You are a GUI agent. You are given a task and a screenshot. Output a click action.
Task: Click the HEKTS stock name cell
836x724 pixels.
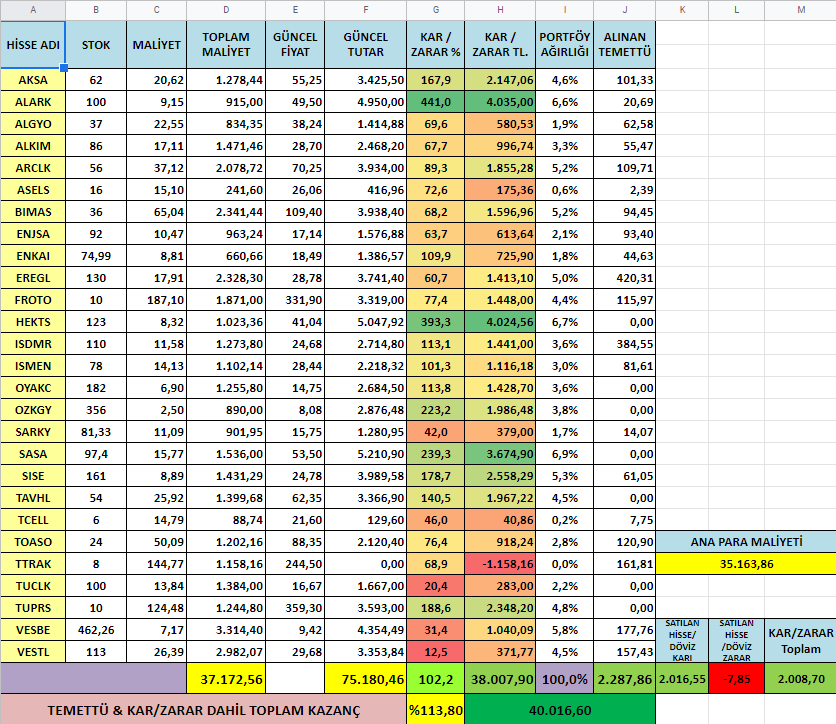tap(32, 322)
